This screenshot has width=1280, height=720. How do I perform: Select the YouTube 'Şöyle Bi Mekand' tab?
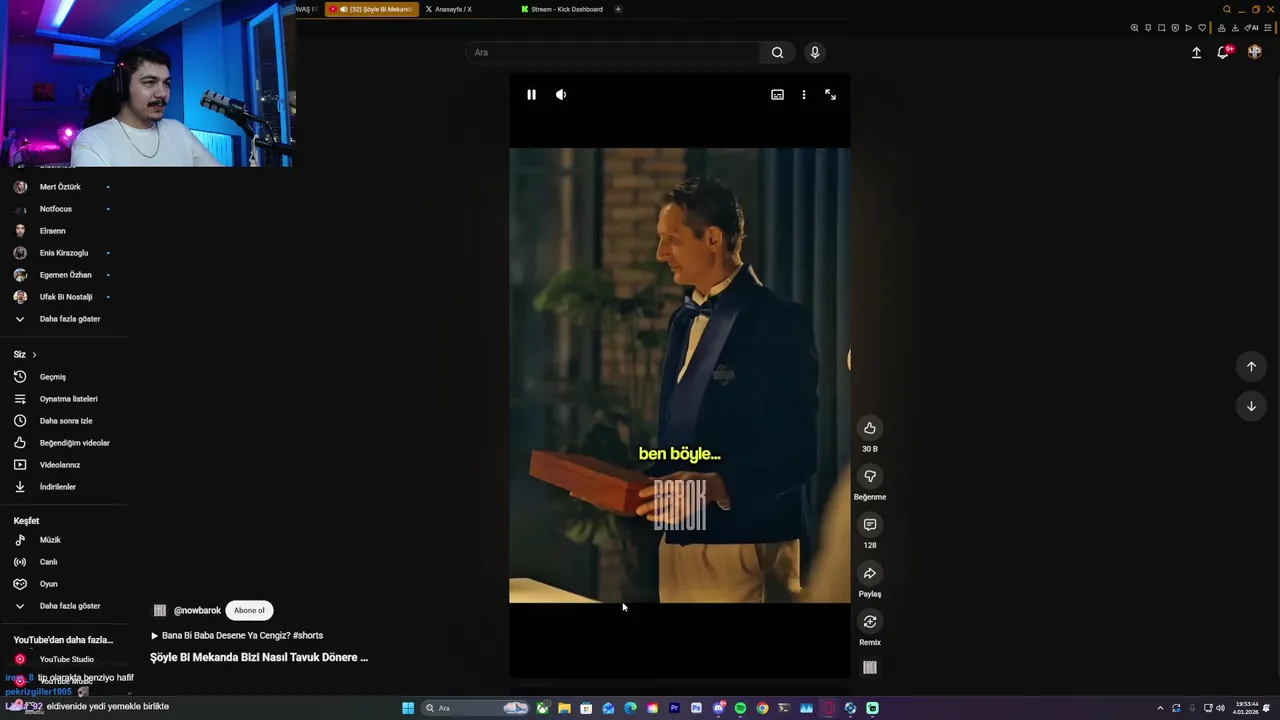(372, 9)
